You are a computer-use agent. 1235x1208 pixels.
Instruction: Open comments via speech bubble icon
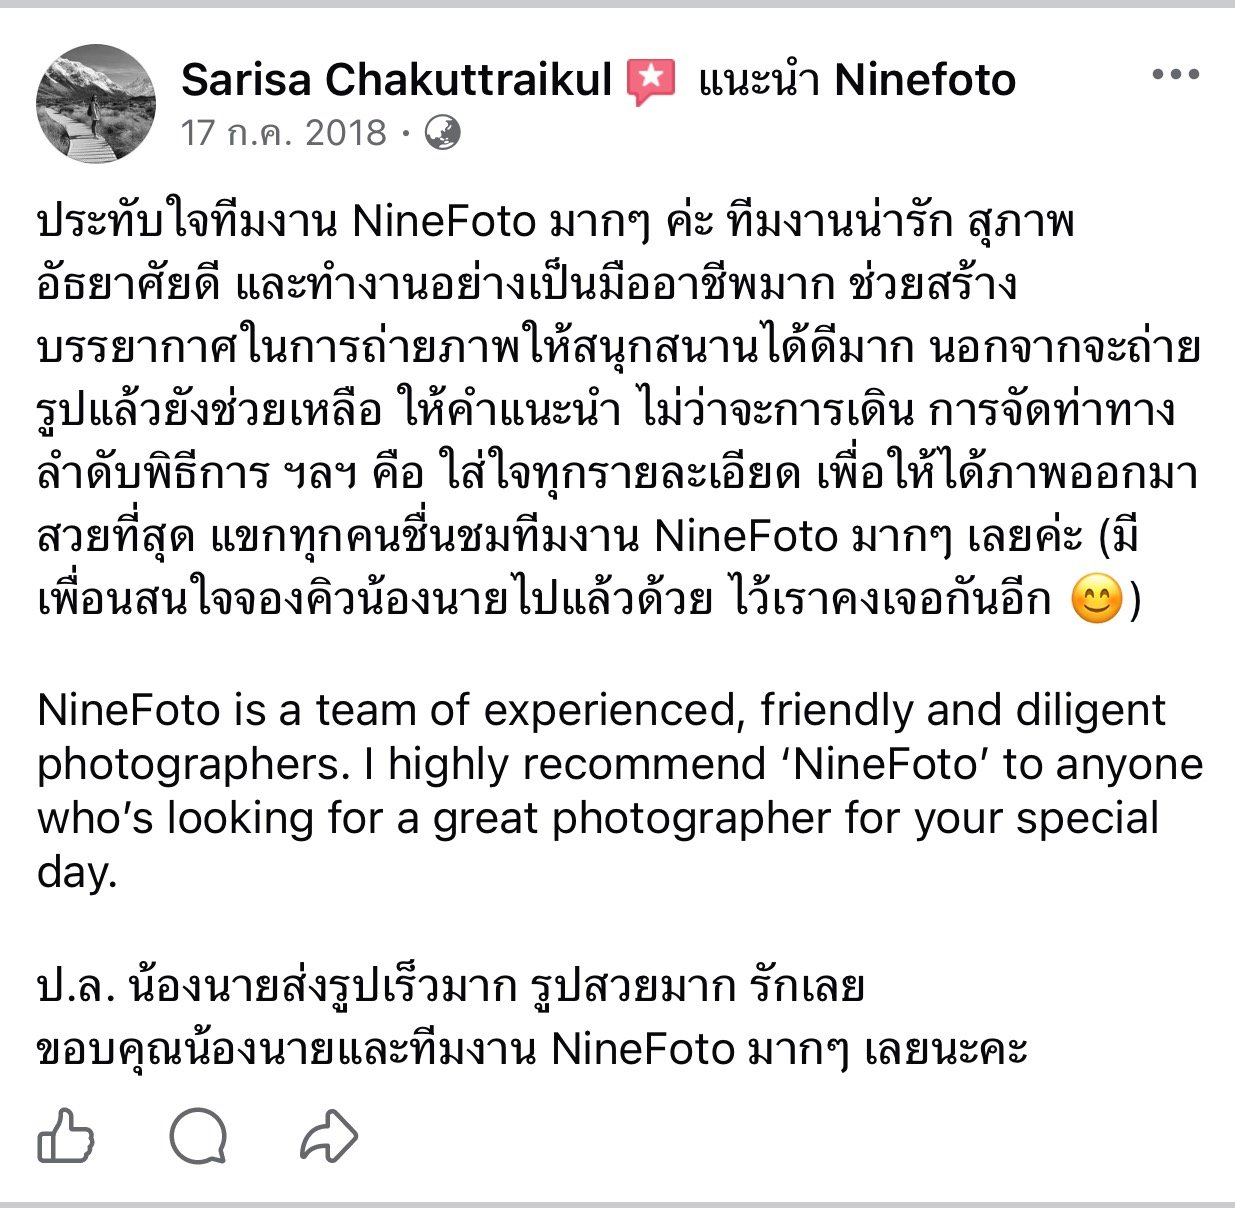(x=198, y=1137)
